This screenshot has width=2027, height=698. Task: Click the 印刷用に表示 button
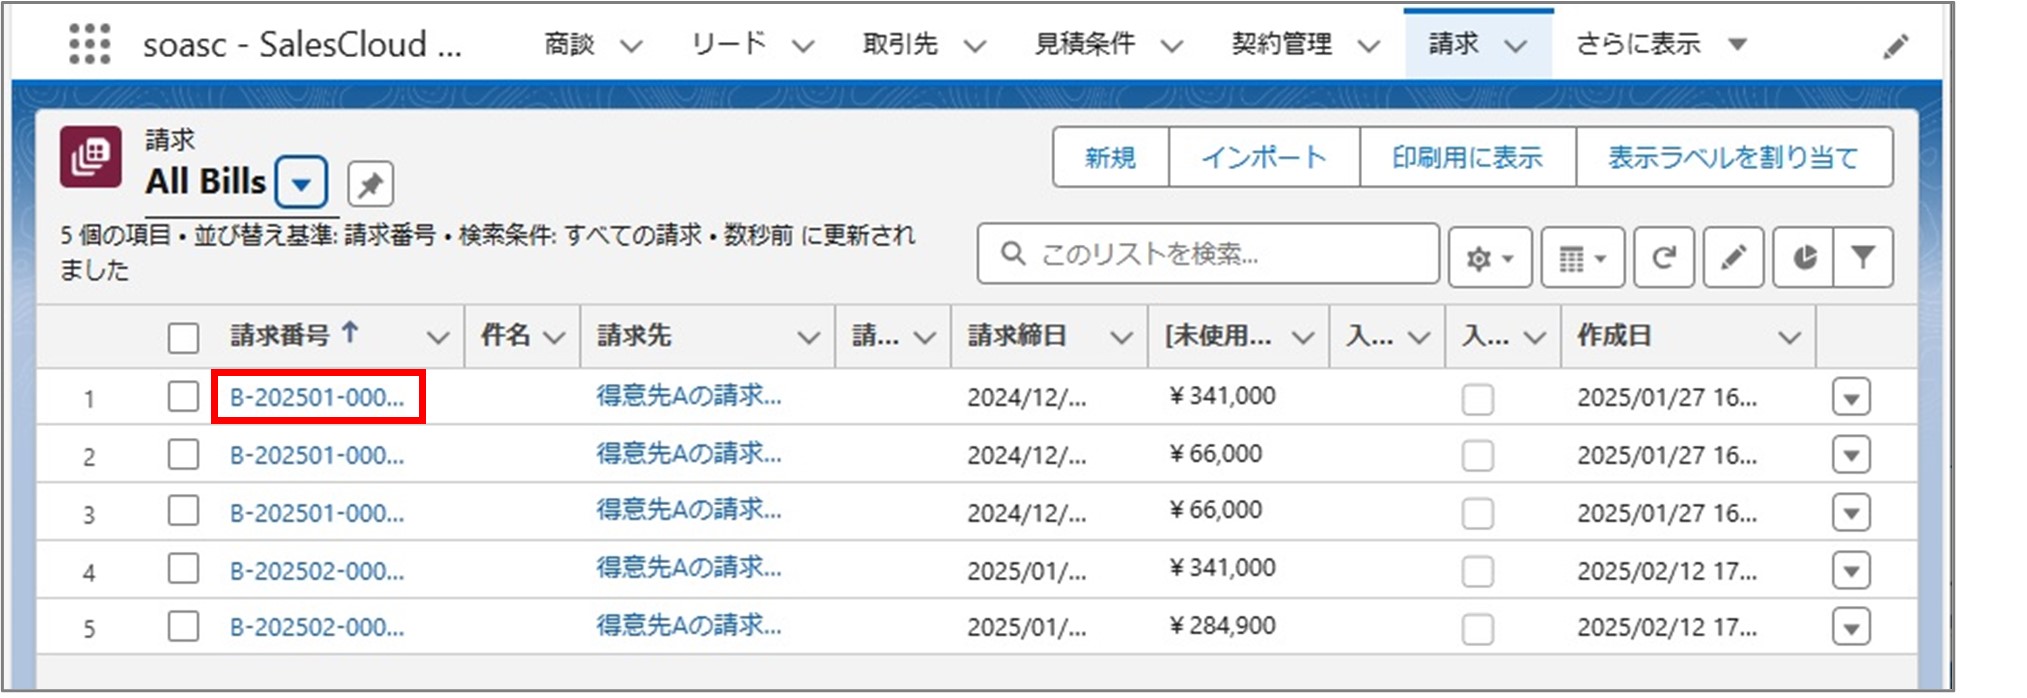[1467, 157]
